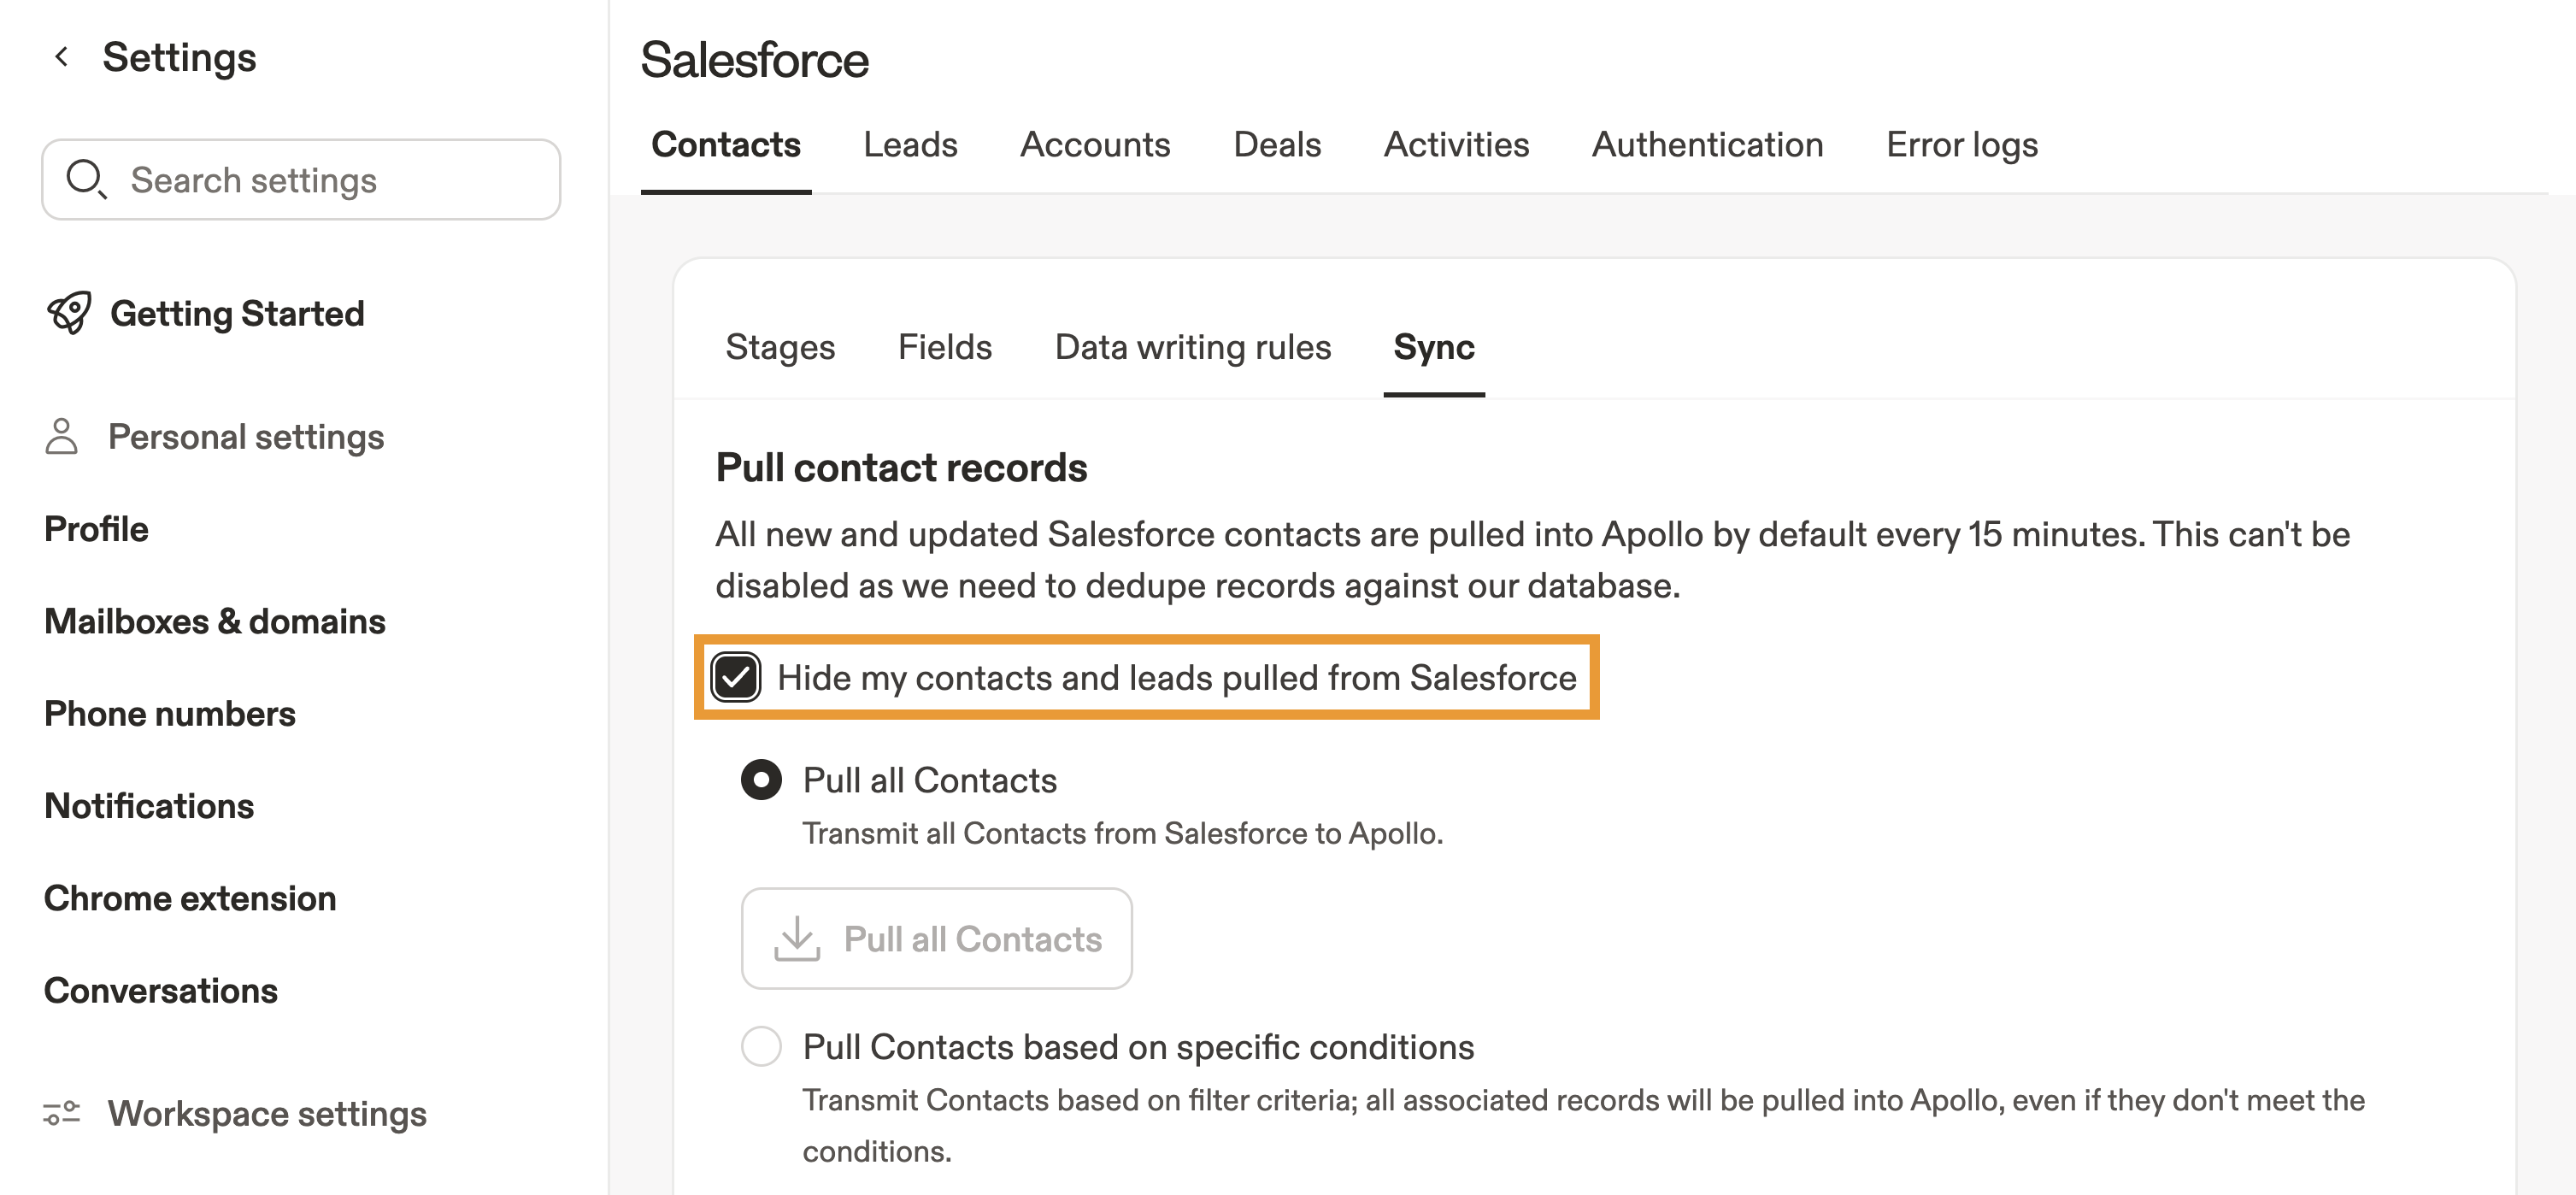Uncheck Hide my contacts and leads checkbox
Viewport: 2576px width, 1195px height.
click(x=736, y=677)
